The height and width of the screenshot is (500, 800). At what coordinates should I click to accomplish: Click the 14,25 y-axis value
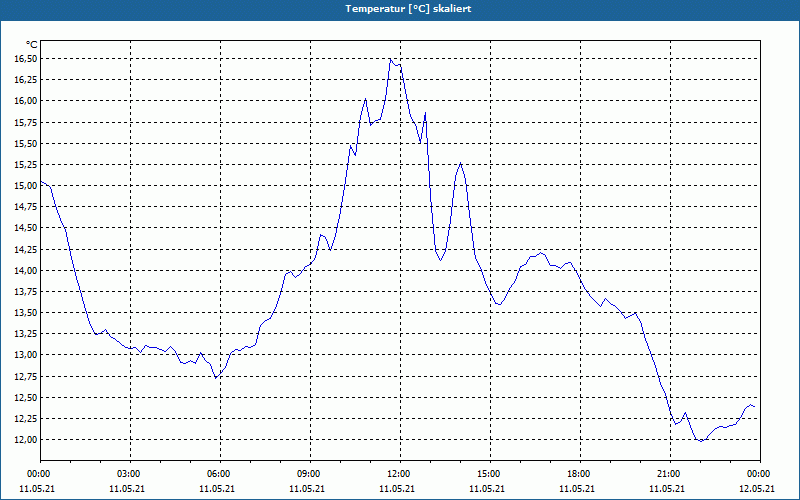[26, 249]
